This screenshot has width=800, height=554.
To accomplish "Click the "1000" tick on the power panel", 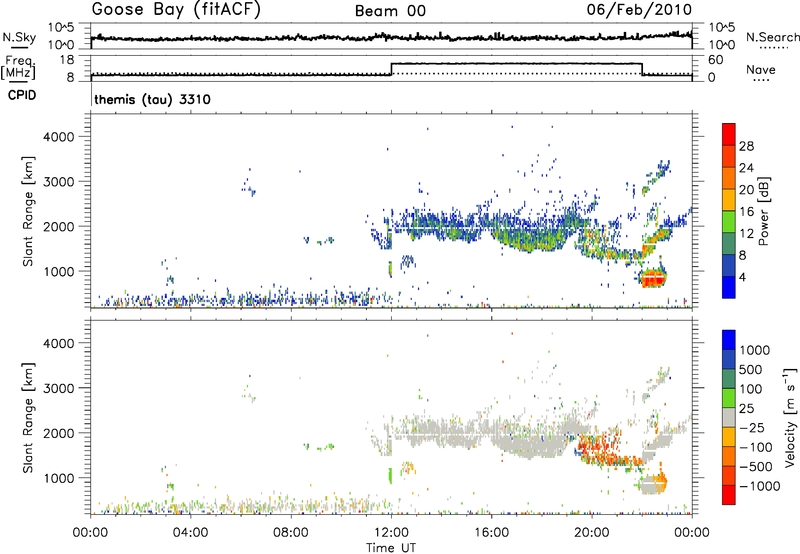I will click(x=58, y=271).
